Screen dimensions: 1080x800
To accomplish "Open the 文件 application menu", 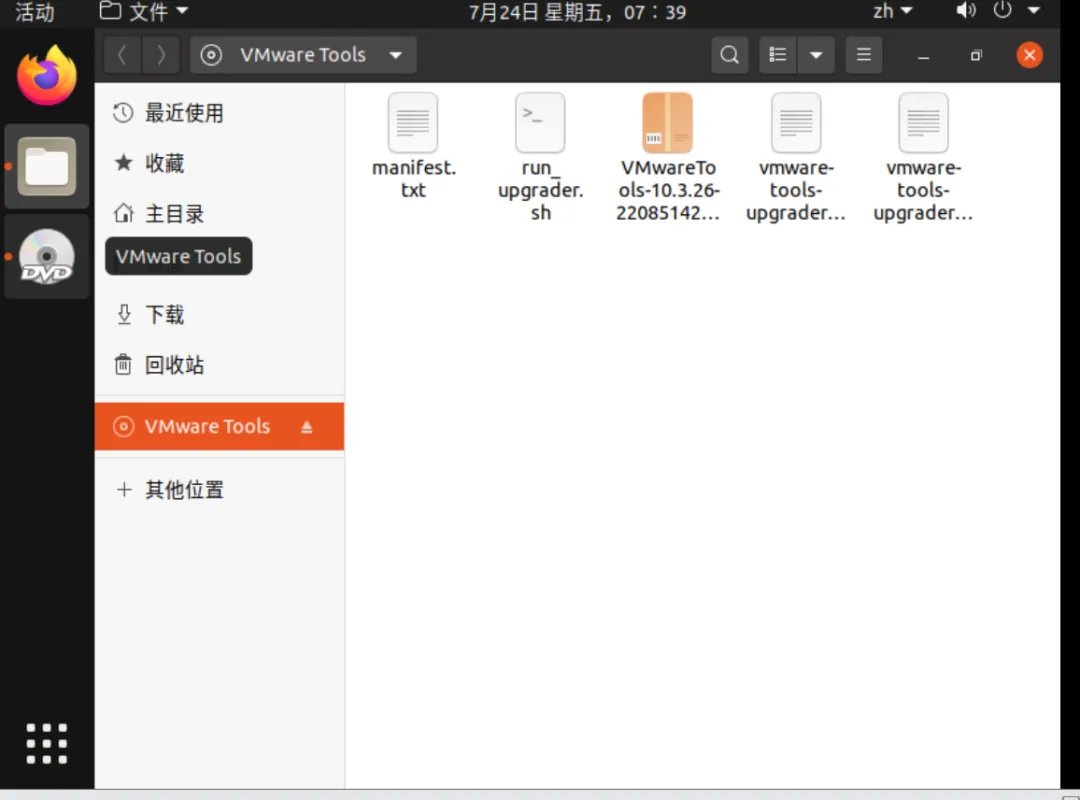I will 144,11.
